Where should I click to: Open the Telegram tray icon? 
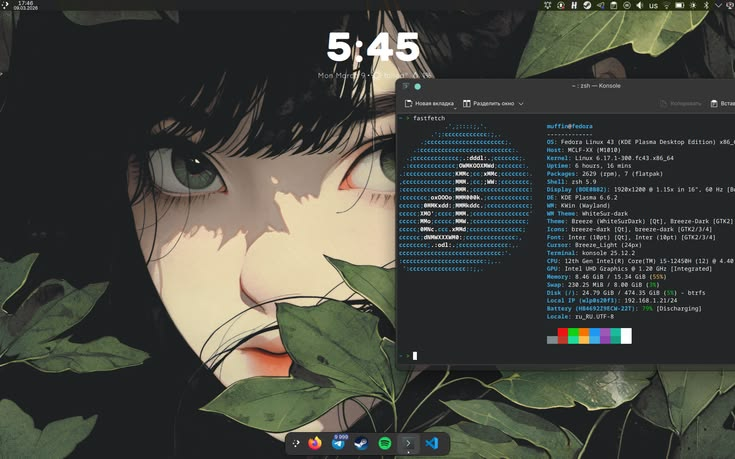click(x=600, y=5)
